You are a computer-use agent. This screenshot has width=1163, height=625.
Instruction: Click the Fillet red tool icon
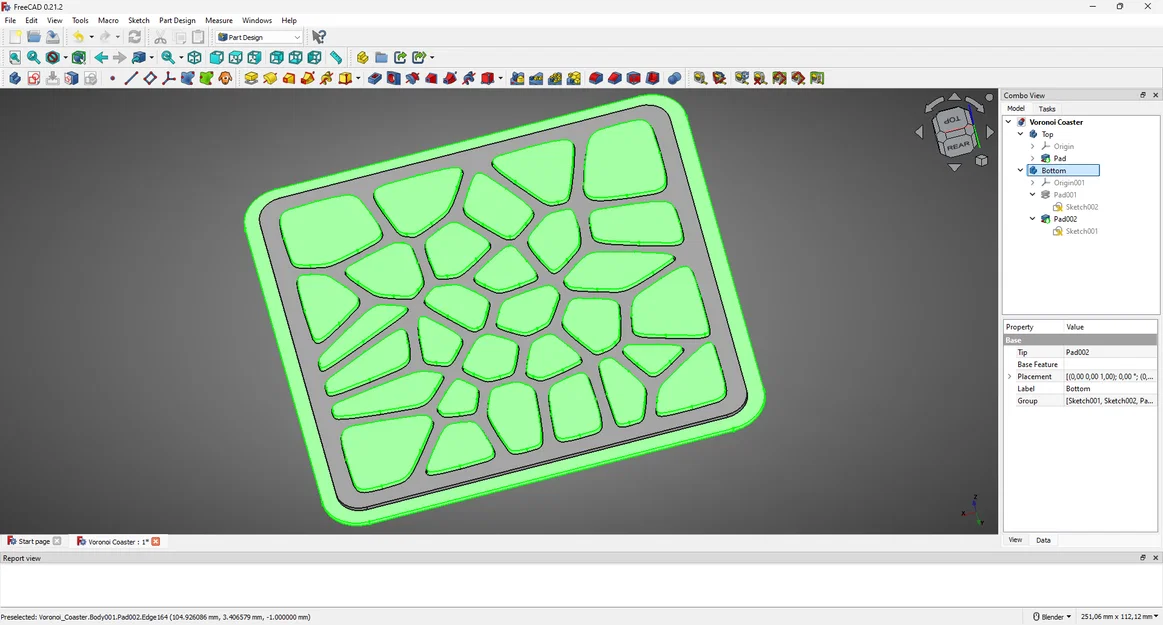596,78
